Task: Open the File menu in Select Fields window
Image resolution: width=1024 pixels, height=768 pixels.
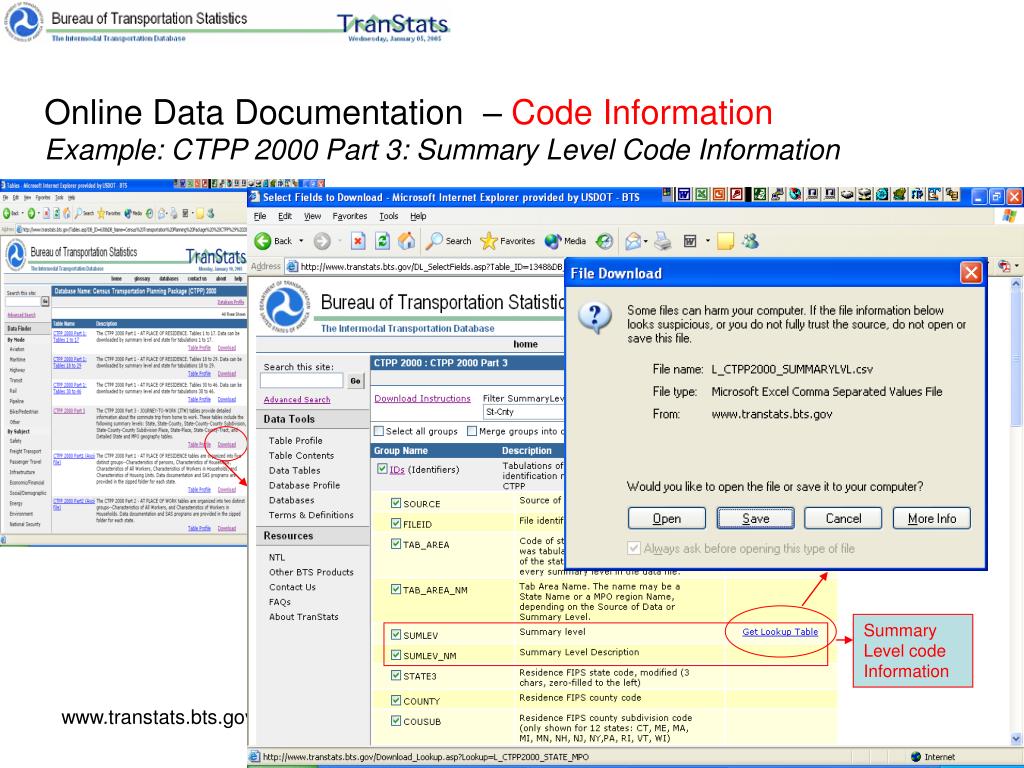Action: tap(260, 216)
